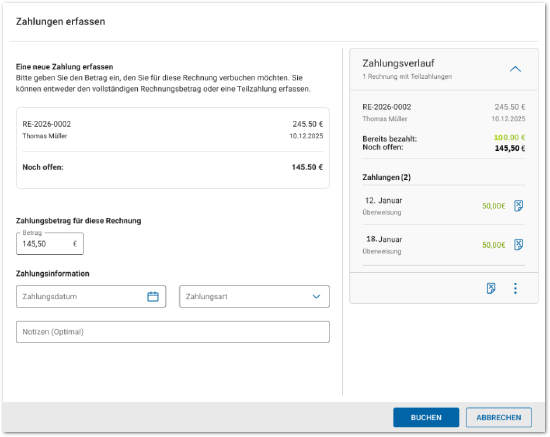Open the Zahlungsart selection field

click(254, 297)
